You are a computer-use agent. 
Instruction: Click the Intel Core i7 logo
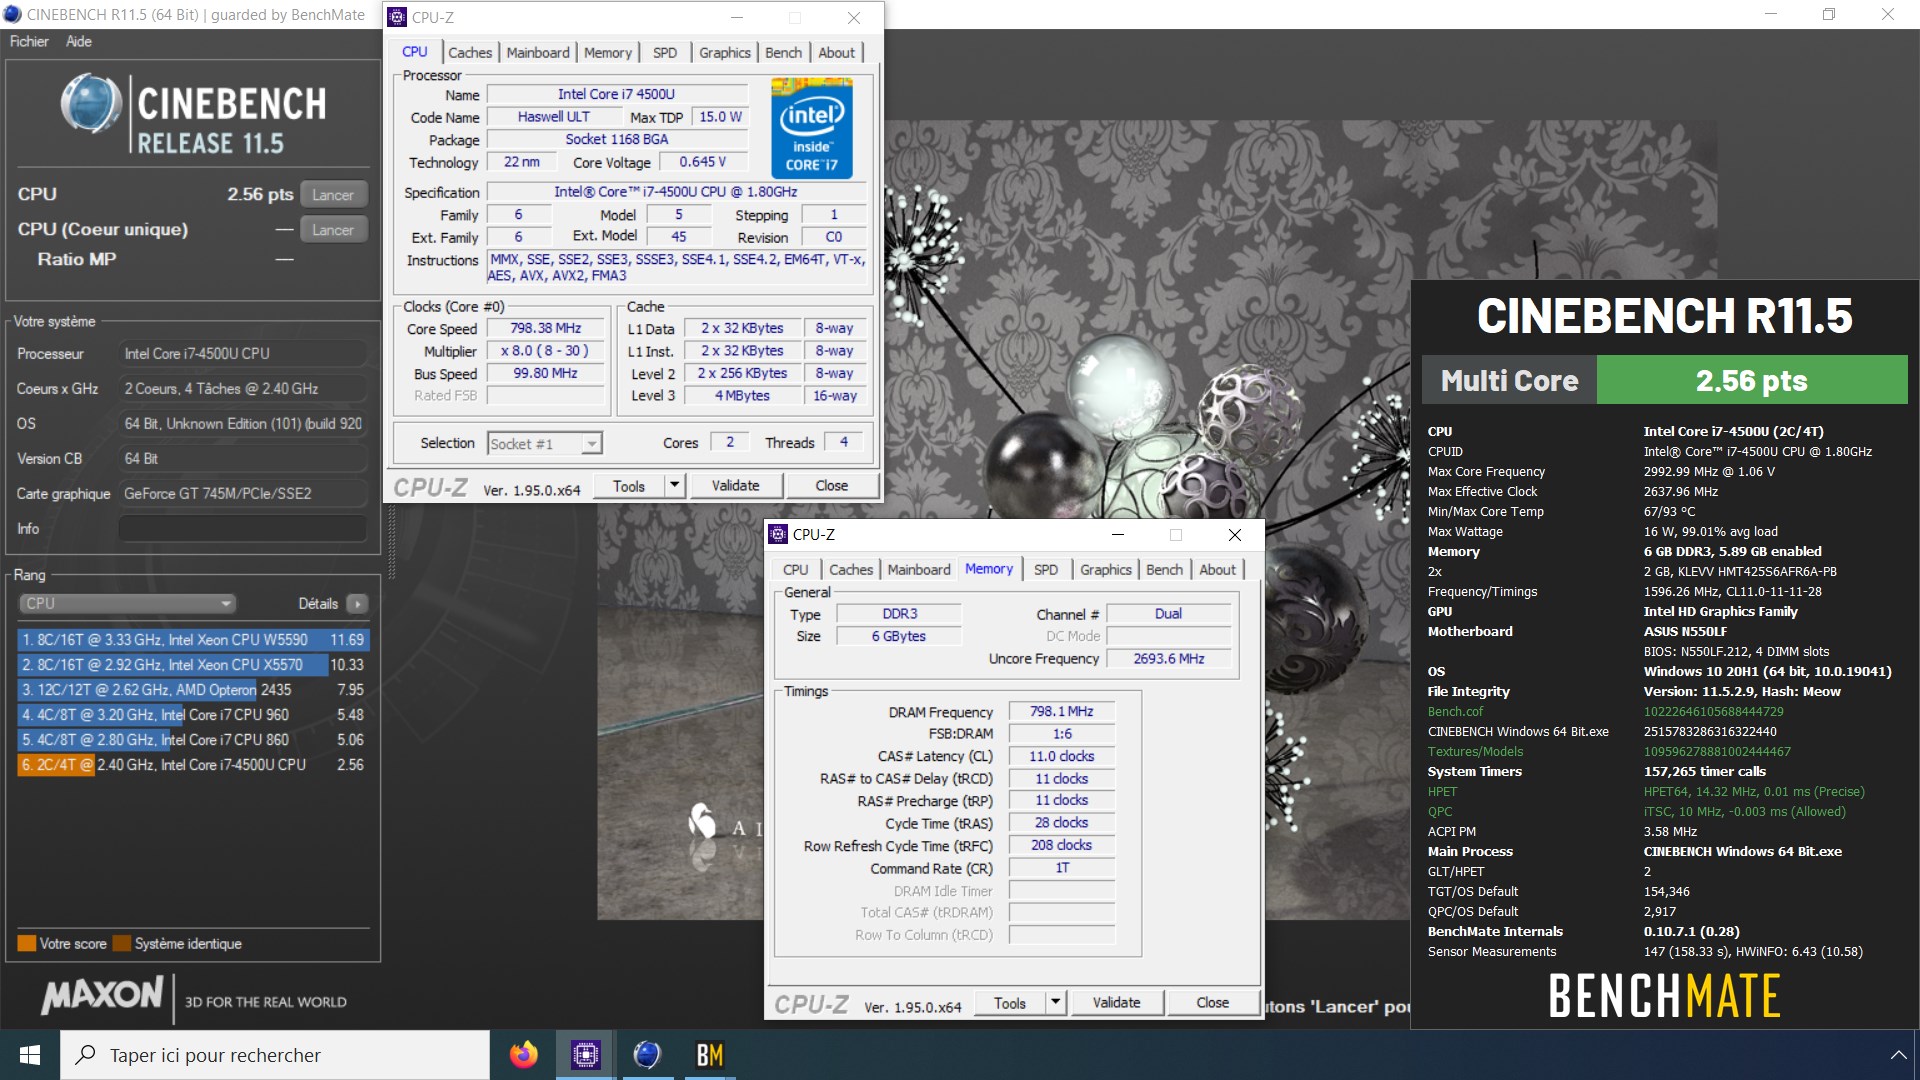point(812,129)
